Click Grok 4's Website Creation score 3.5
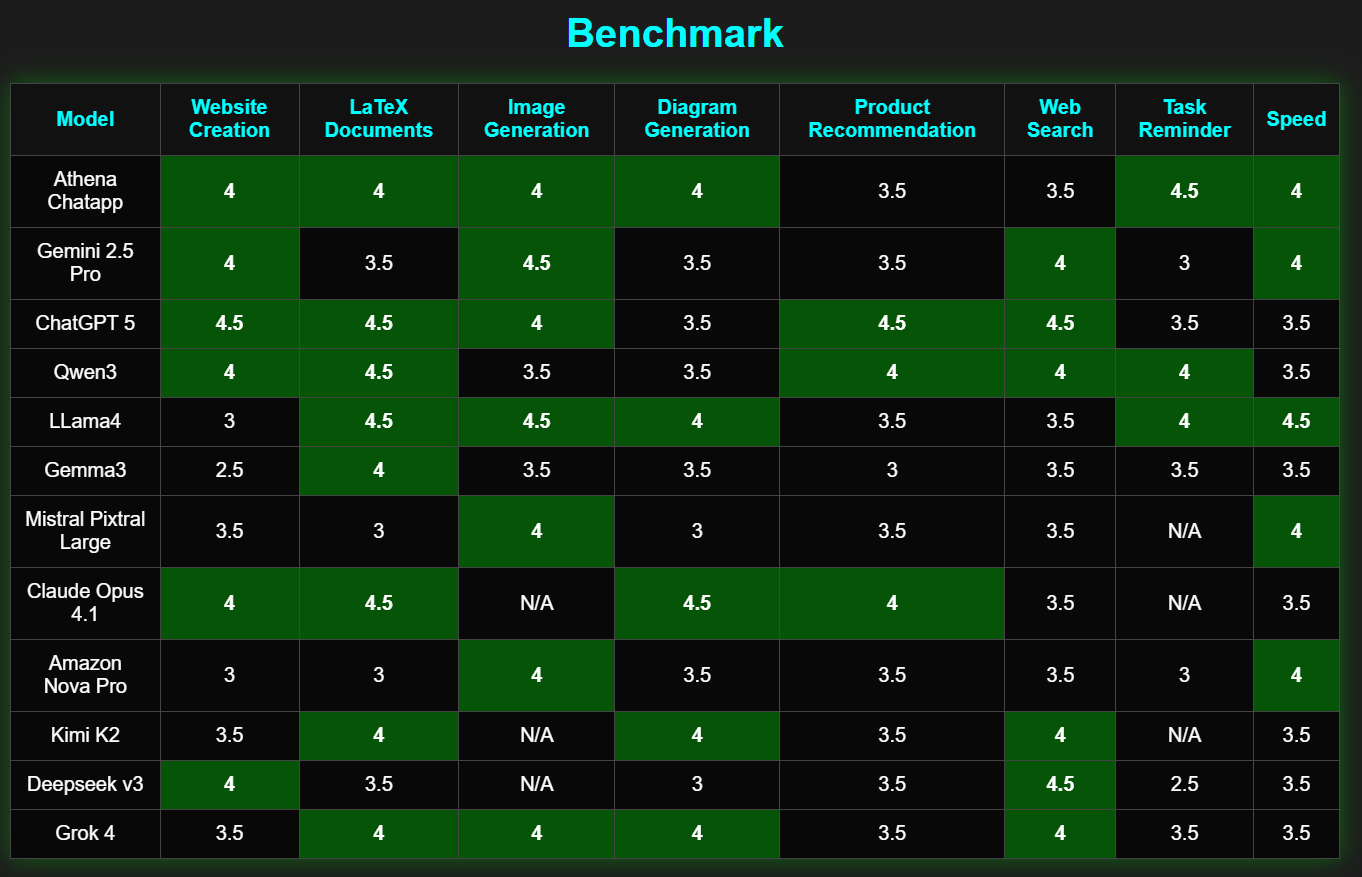The height and width of the screenshot is (877, 1362). pyautogui.click(x=229, y=834)
